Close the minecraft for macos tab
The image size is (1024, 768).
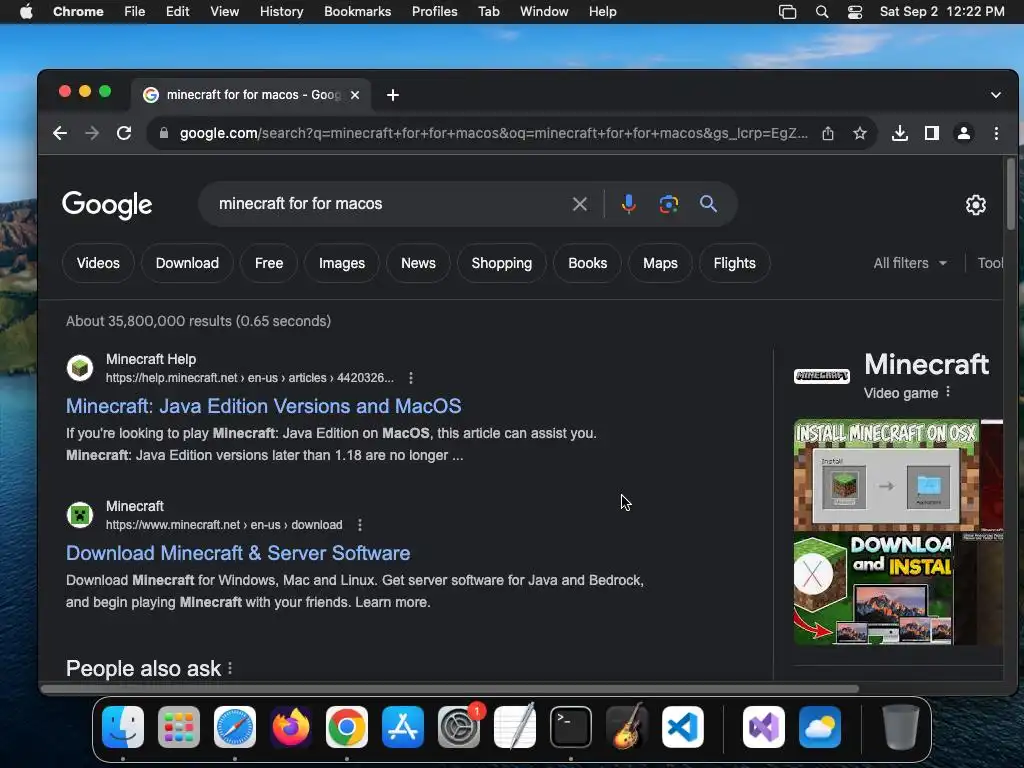pos(355,95)
